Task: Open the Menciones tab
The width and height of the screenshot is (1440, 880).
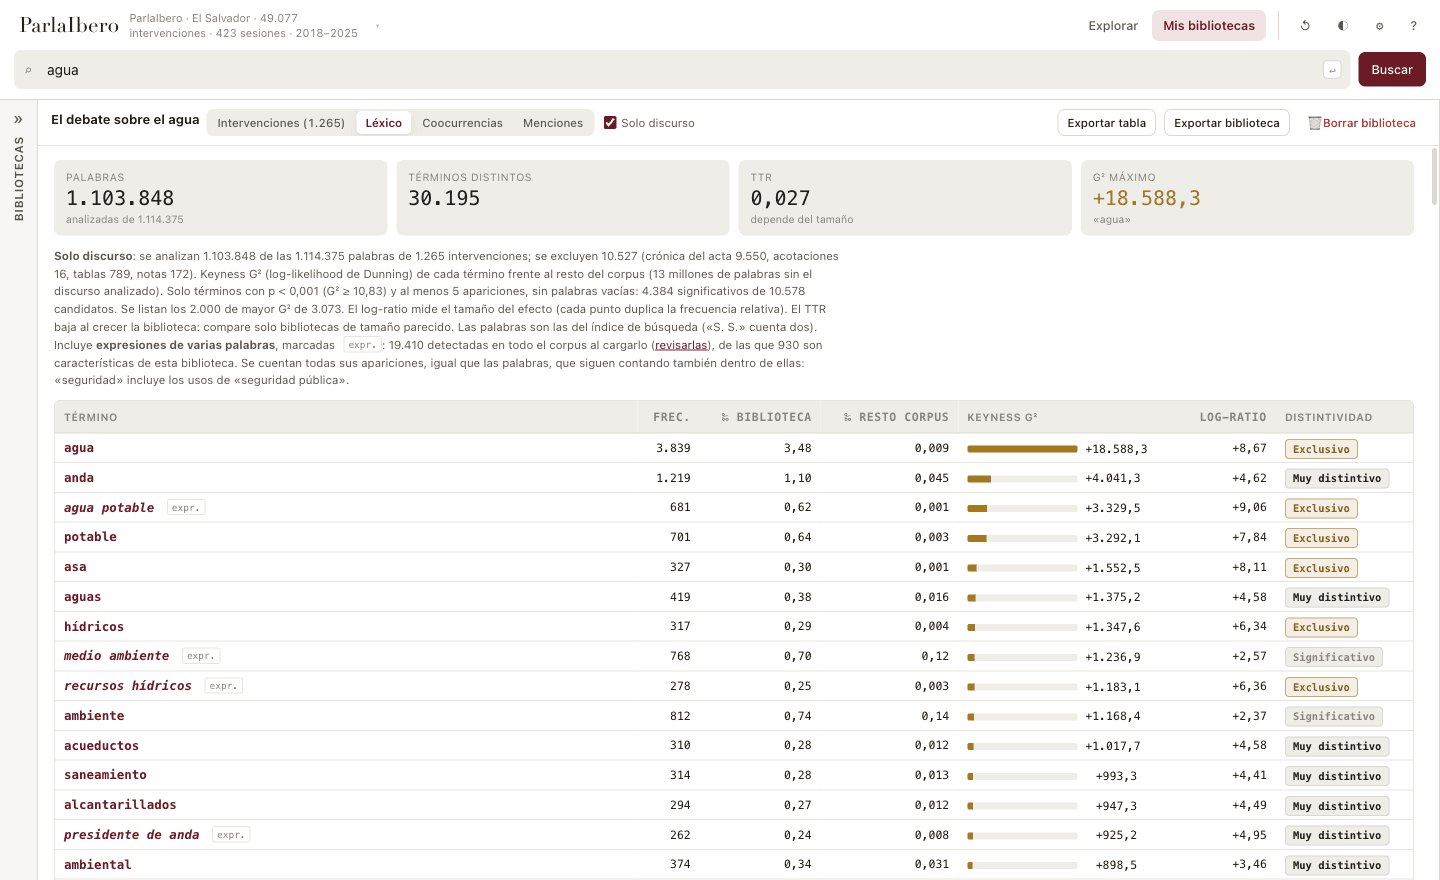Action: 552,123
